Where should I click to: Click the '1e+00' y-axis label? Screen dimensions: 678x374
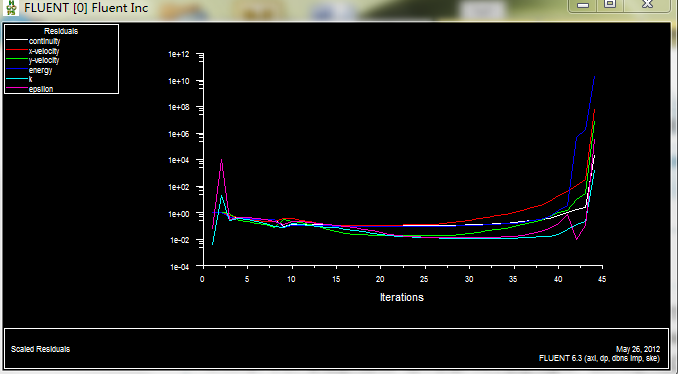179,214
